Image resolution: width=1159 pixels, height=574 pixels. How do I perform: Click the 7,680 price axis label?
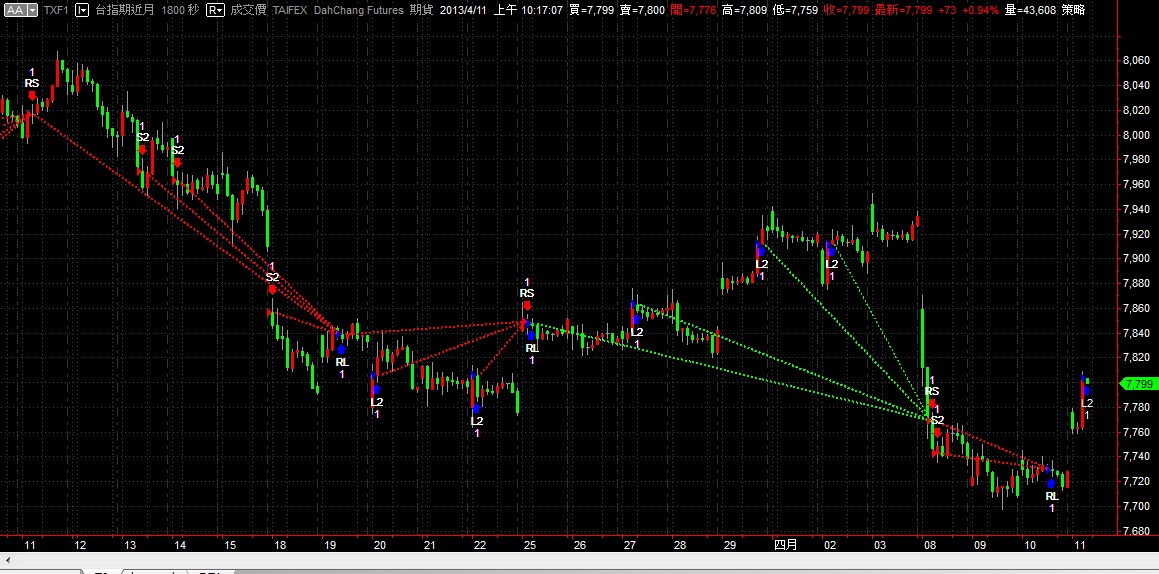(x=1136, y=530)
